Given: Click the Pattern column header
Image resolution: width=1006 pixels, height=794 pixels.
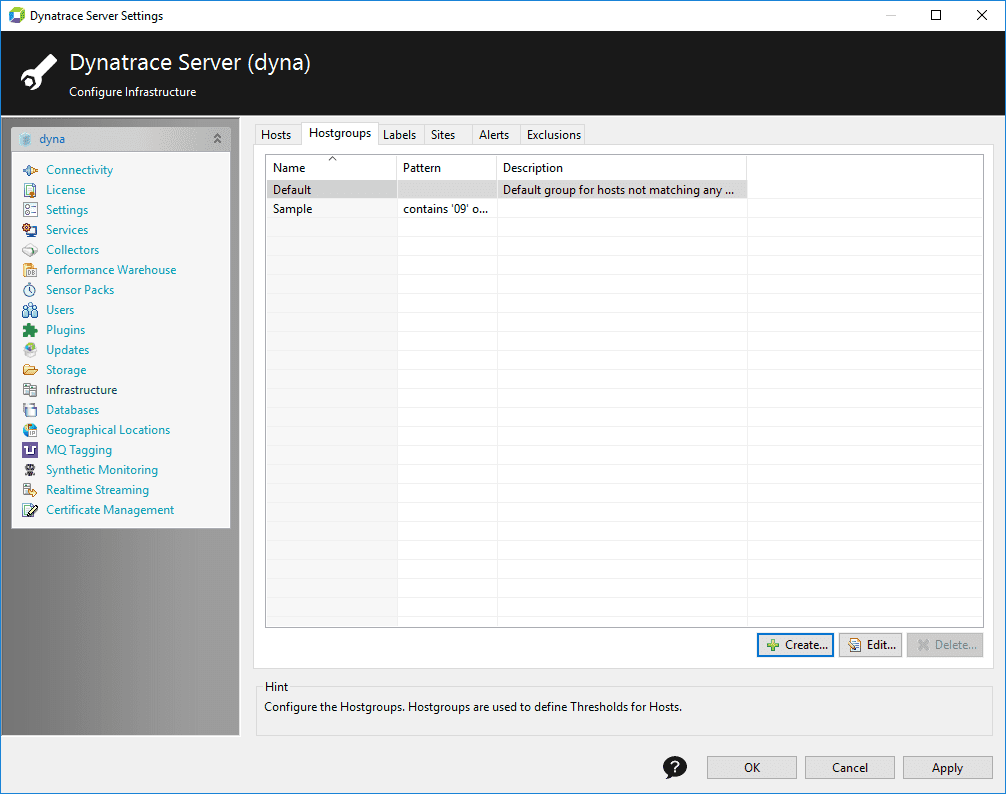Looking at the screenshot, I should pos(447,167).
